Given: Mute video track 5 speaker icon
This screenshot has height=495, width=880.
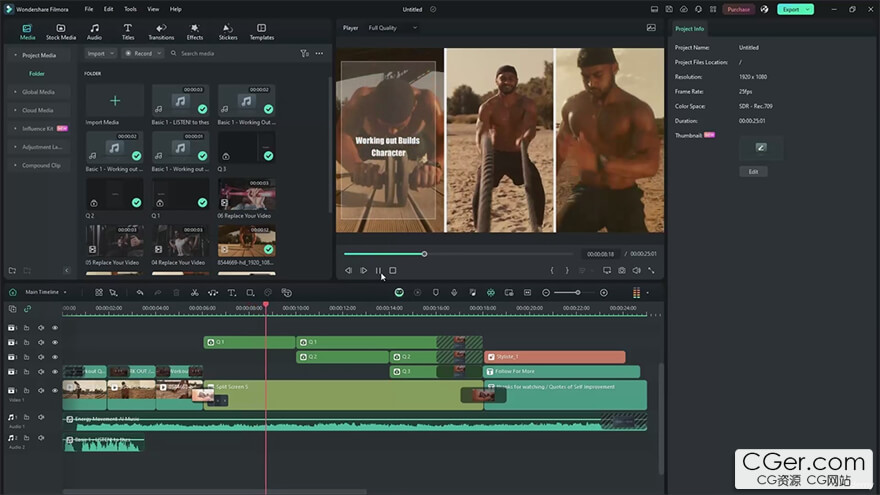Looking at the screenshot, I should click(x=41, y=328).
